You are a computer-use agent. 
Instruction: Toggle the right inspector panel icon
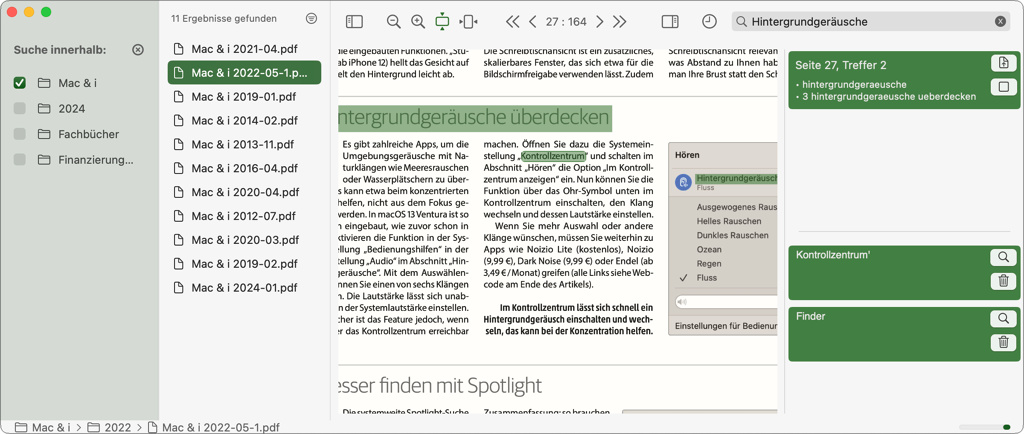[670, 21]
